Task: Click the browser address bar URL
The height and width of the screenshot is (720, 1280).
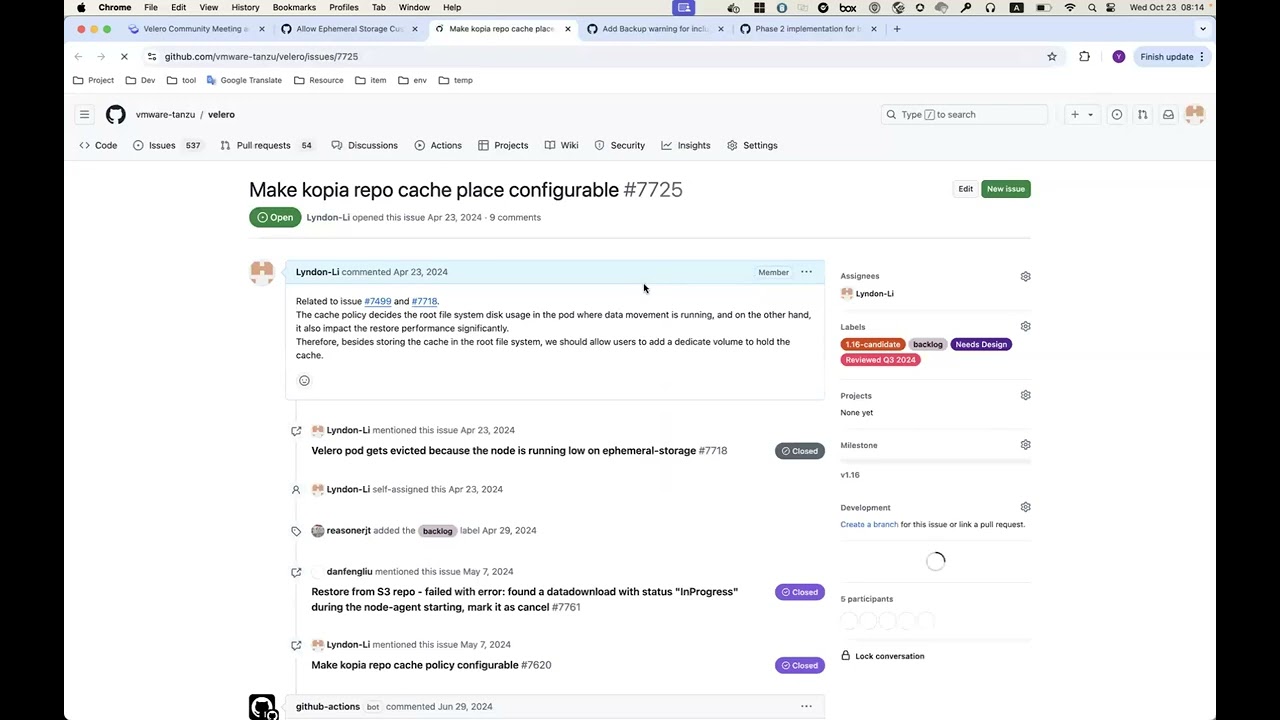Action: pyautogui.click(x=262, y=57)
